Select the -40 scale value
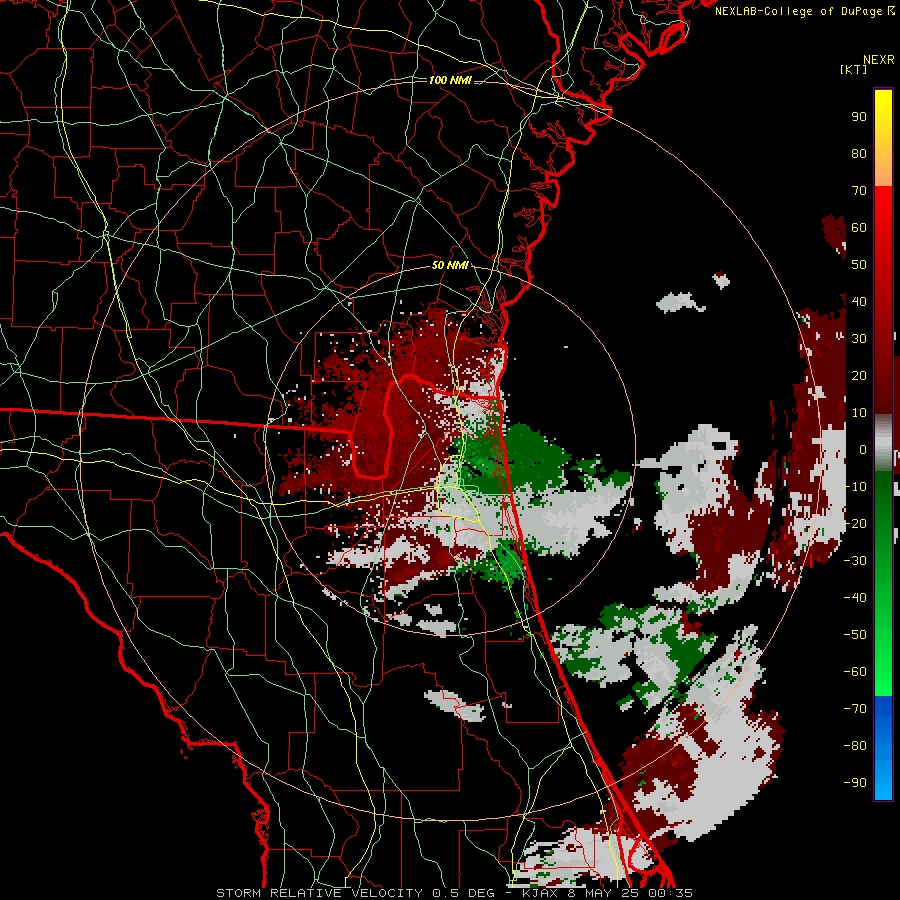This screenshot has width=900, height=900. point(855,598)
